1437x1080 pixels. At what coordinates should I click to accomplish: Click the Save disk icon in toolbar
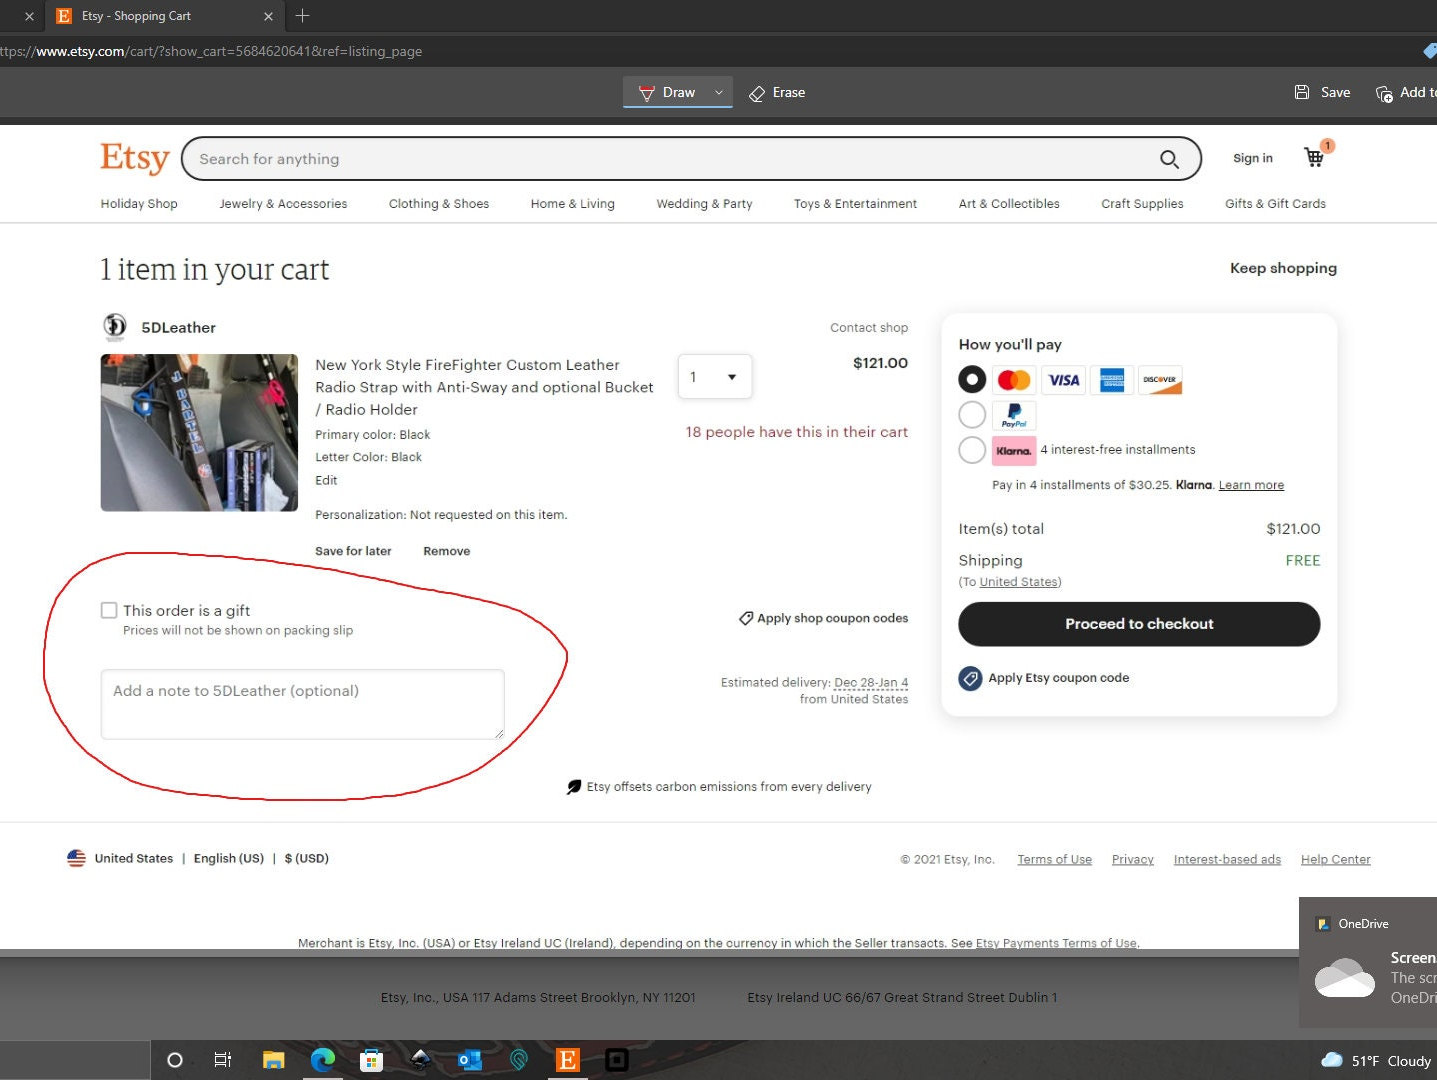(1302, 92)
